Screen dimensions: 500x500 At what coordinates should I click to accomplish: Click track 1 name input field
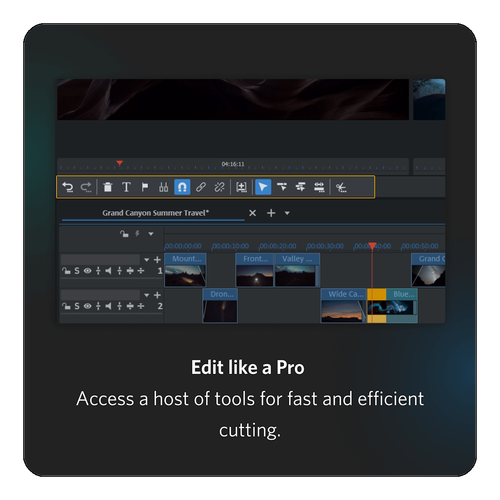pyautogui.click(x=100, y=259)
